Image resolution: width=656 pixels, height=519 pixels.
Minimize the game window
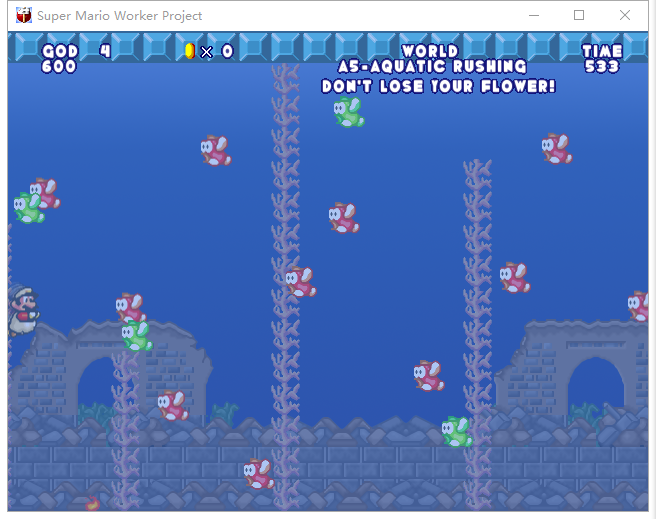pos(534,15)
